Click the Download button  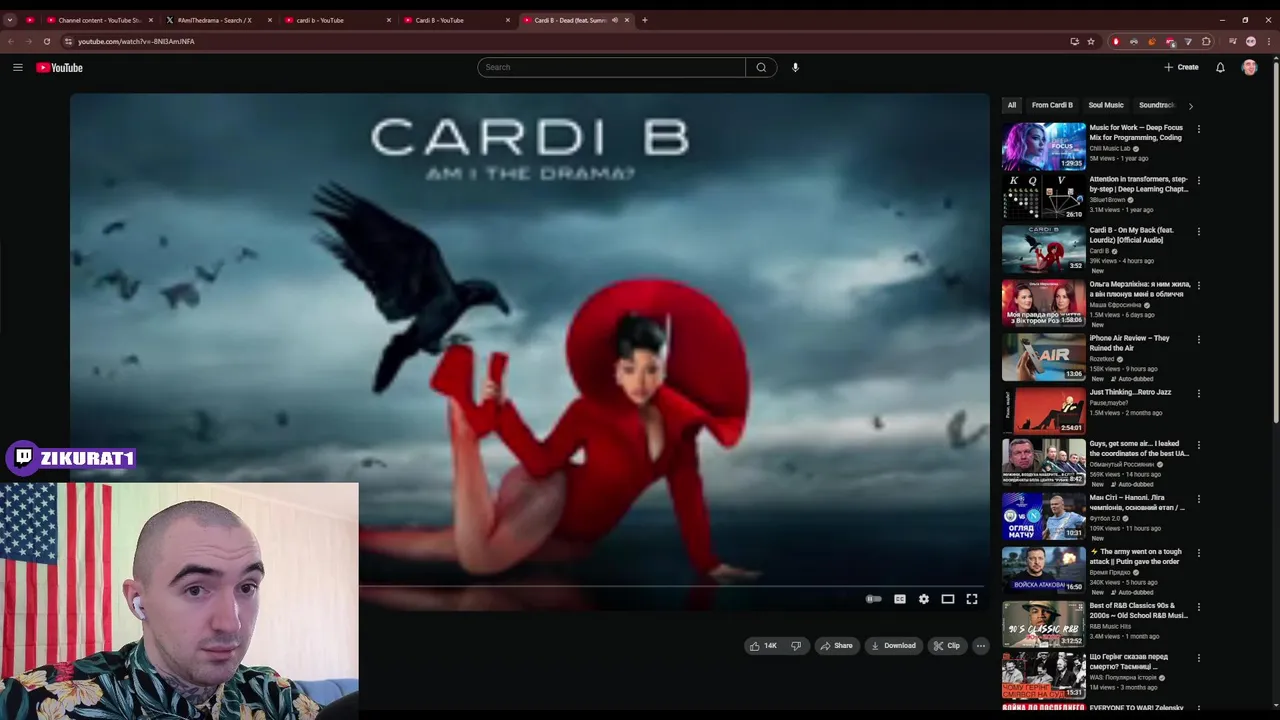coord(894,646)
